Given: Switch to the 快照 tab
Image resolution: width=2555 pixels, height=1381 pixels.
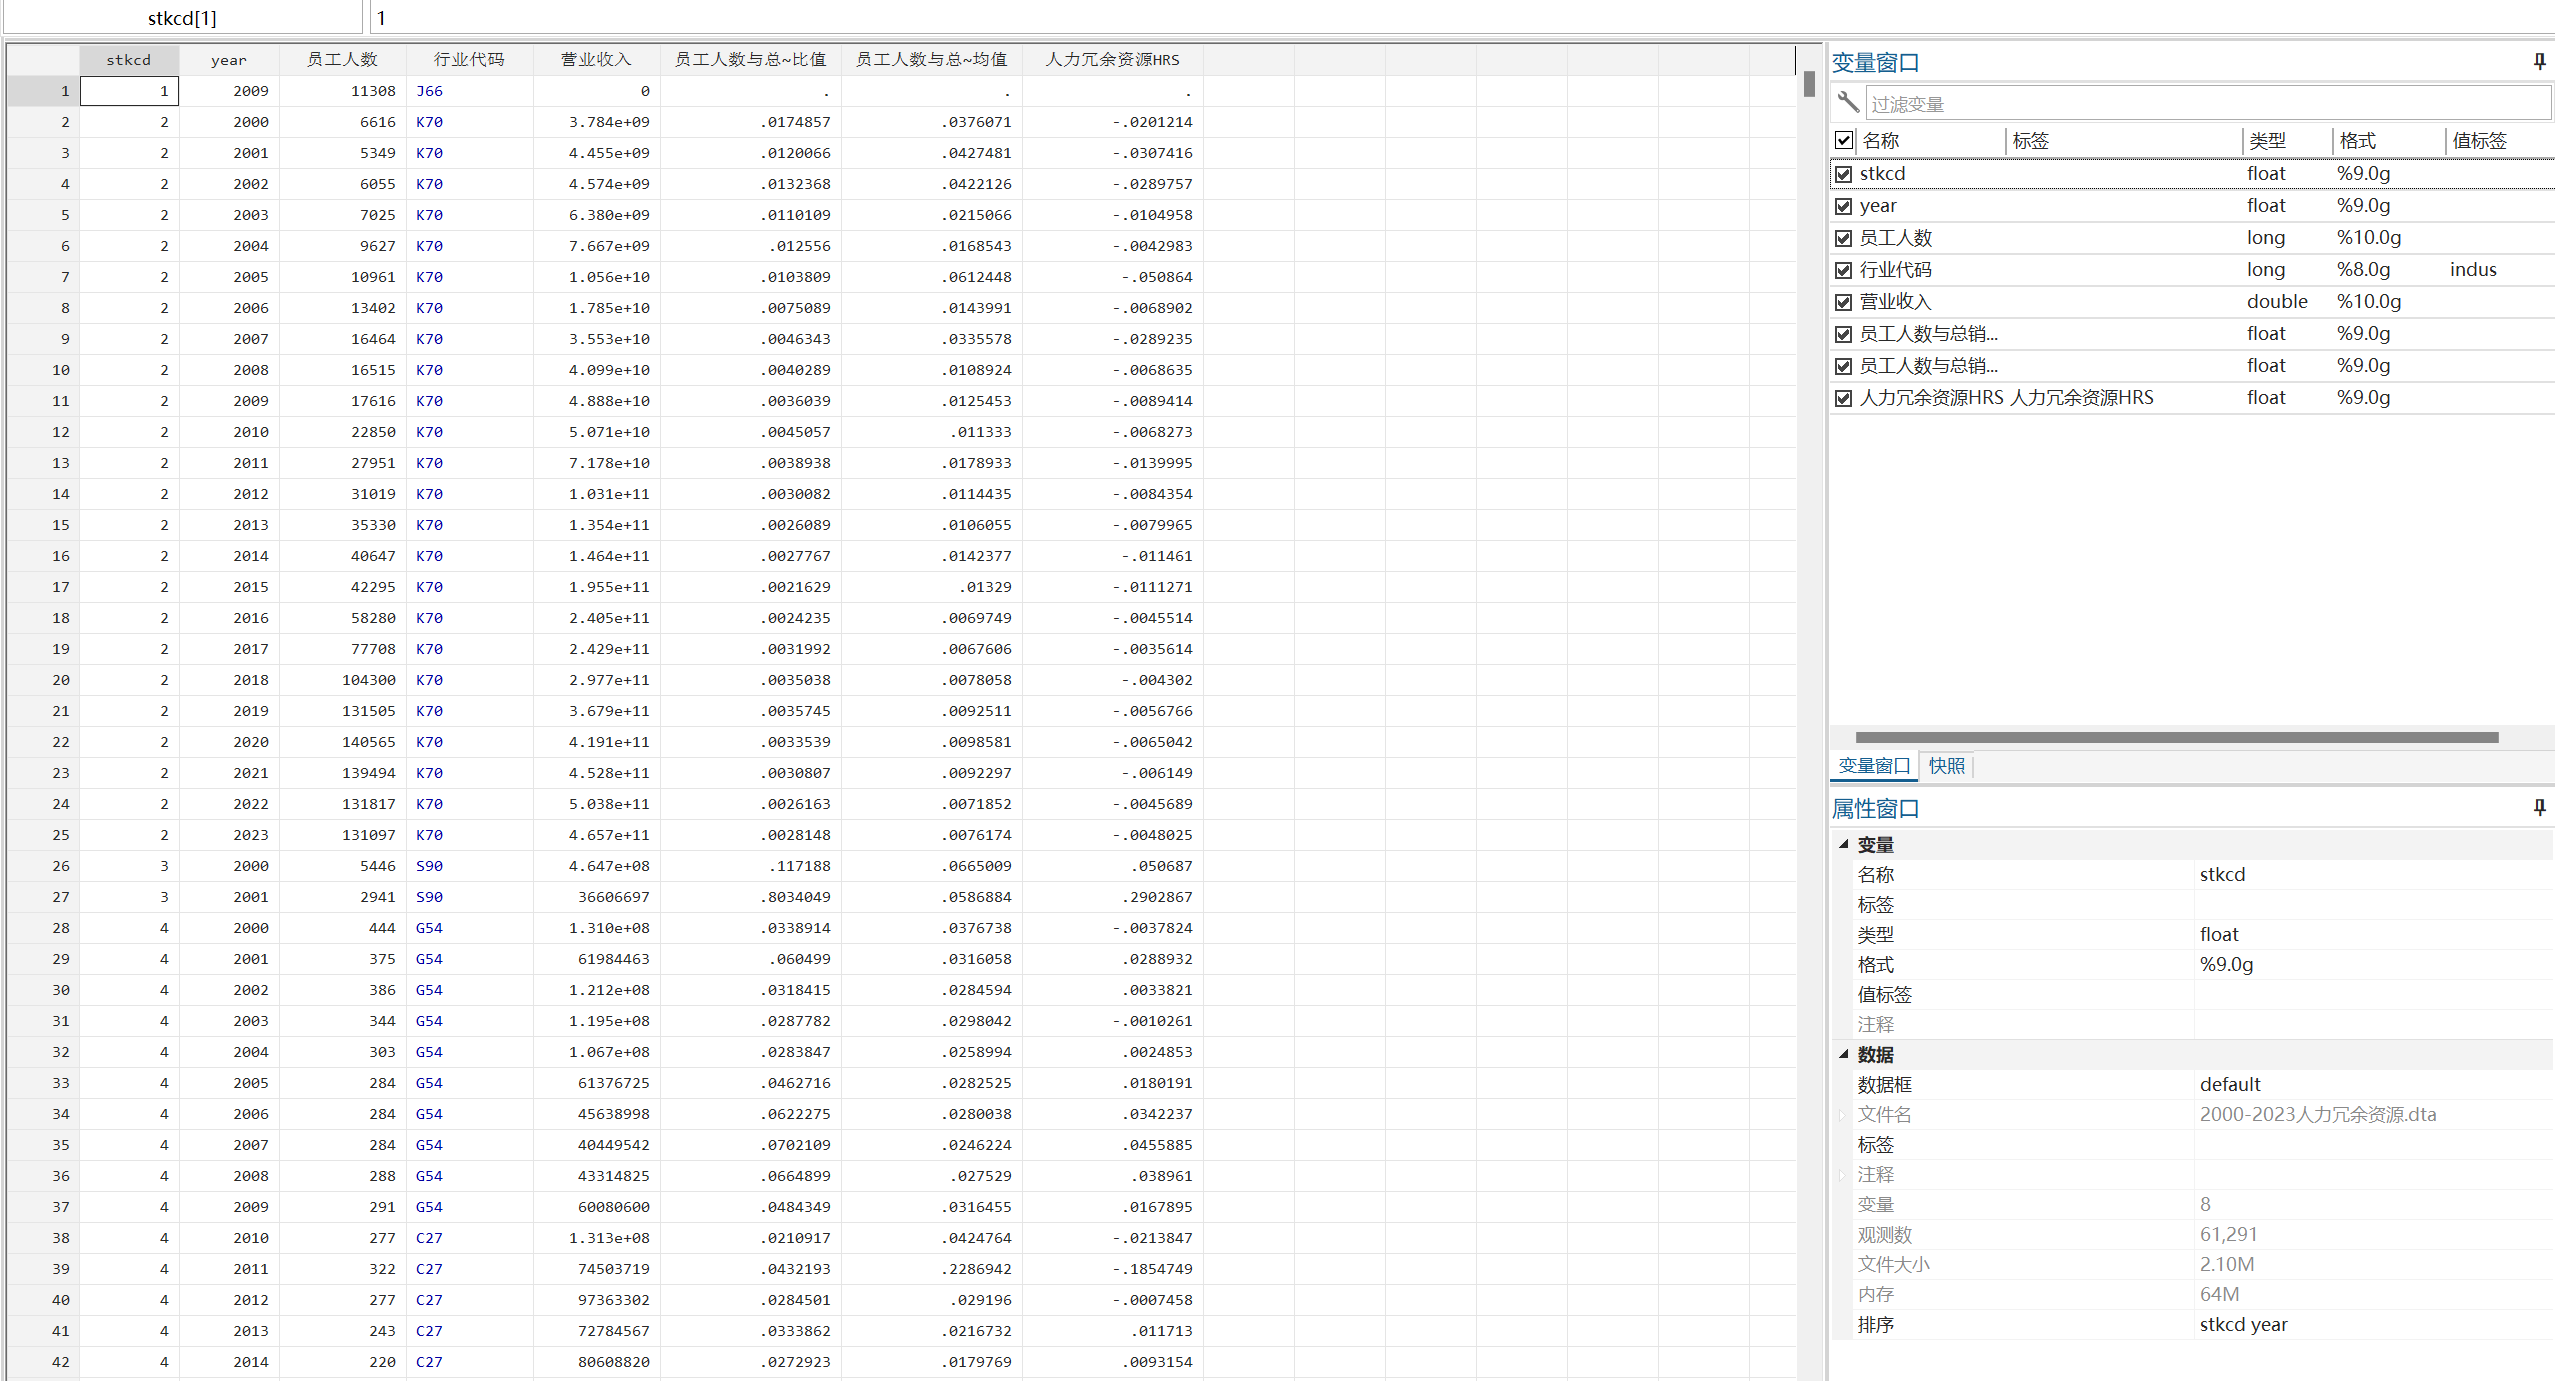Looking at the screenshot, I should point(1946,766).
